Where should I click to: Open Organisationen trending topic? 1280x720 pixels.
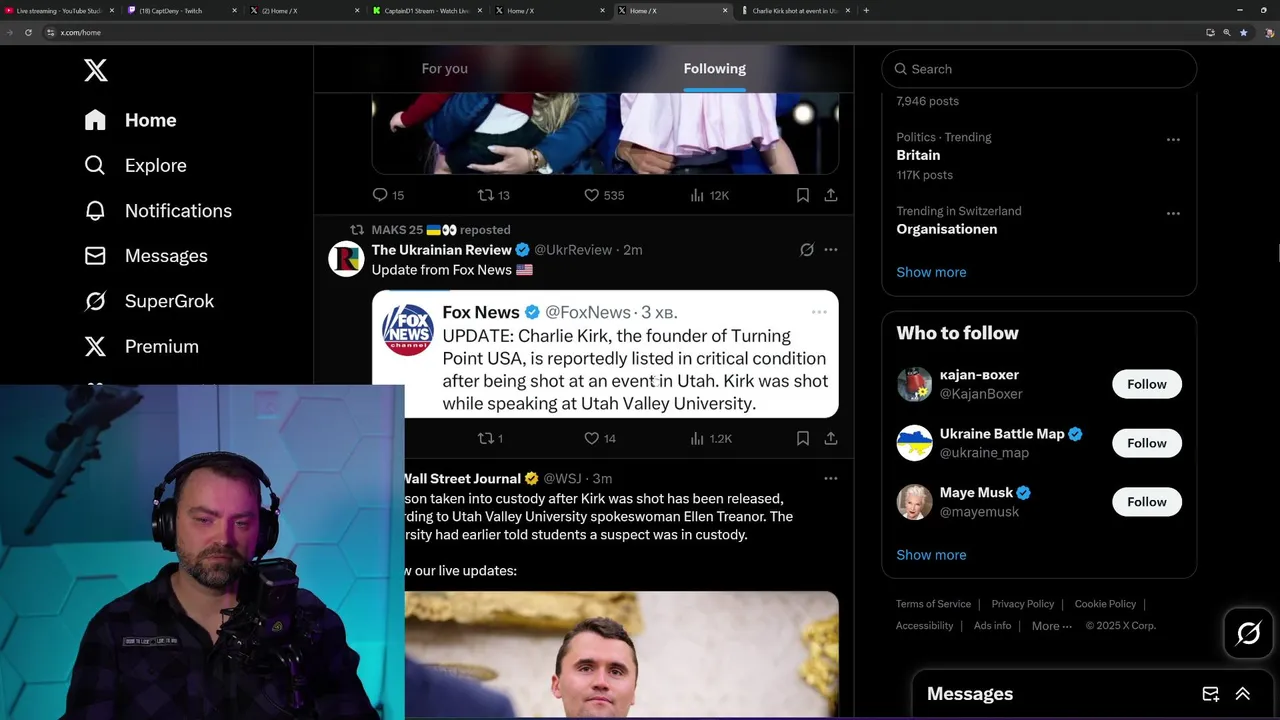coord(946,229)
